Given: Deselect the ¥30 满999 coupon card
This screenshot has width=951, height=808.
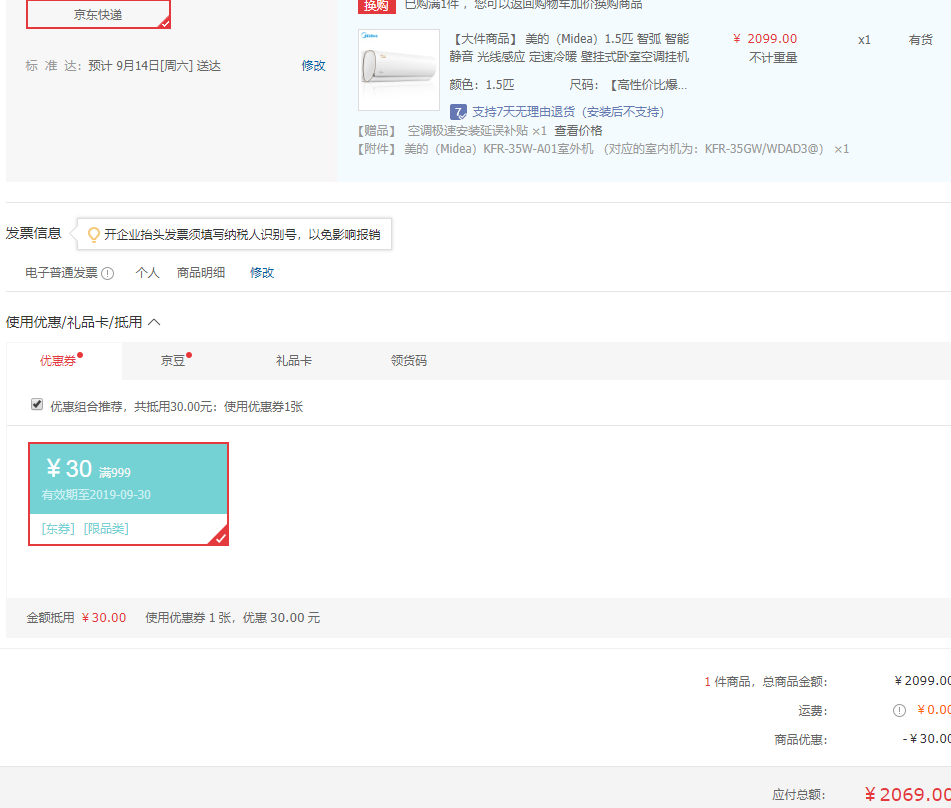Looking at the screenshot, I should [x=129, y=494].
